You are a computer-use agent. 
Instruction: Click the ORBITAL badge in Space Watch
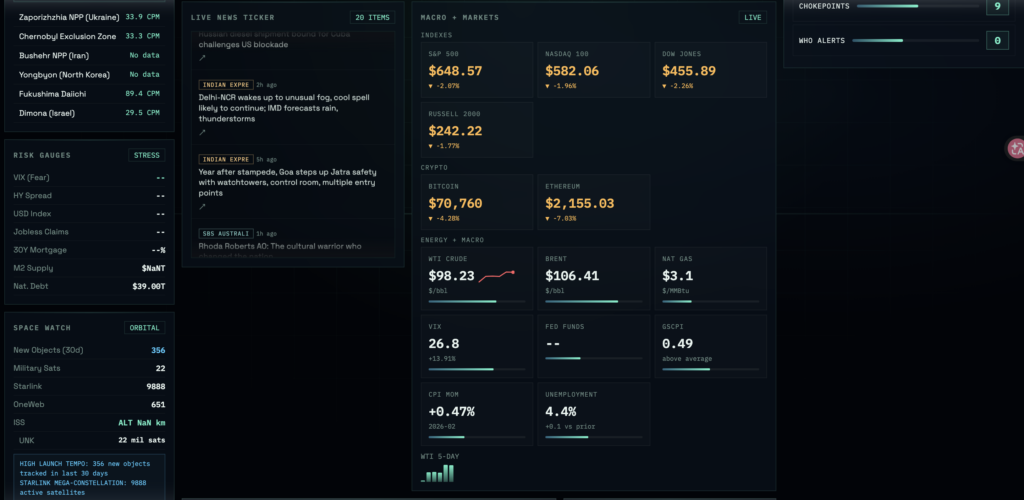pos(144,327)
